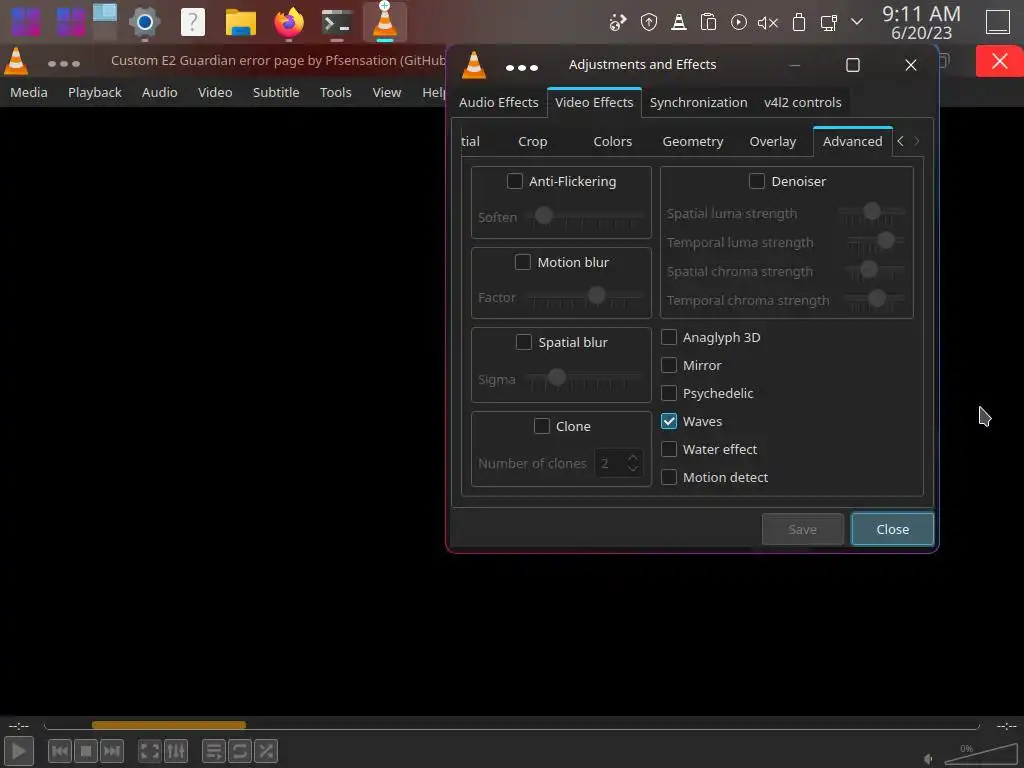This screenshot has width=1024, height=768.
Task: Toggle the playlist view icon
Action: tap(214, 751)
